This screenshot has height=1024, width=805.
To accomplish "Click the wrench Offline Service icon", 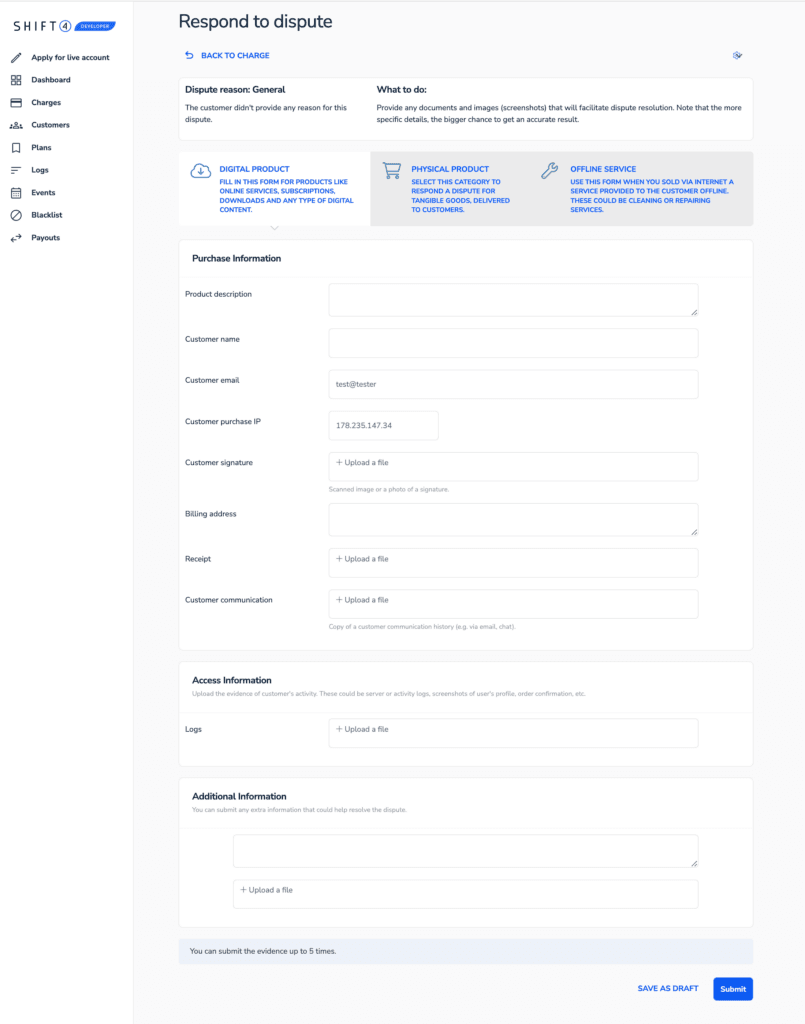I will tap(550, 171).
